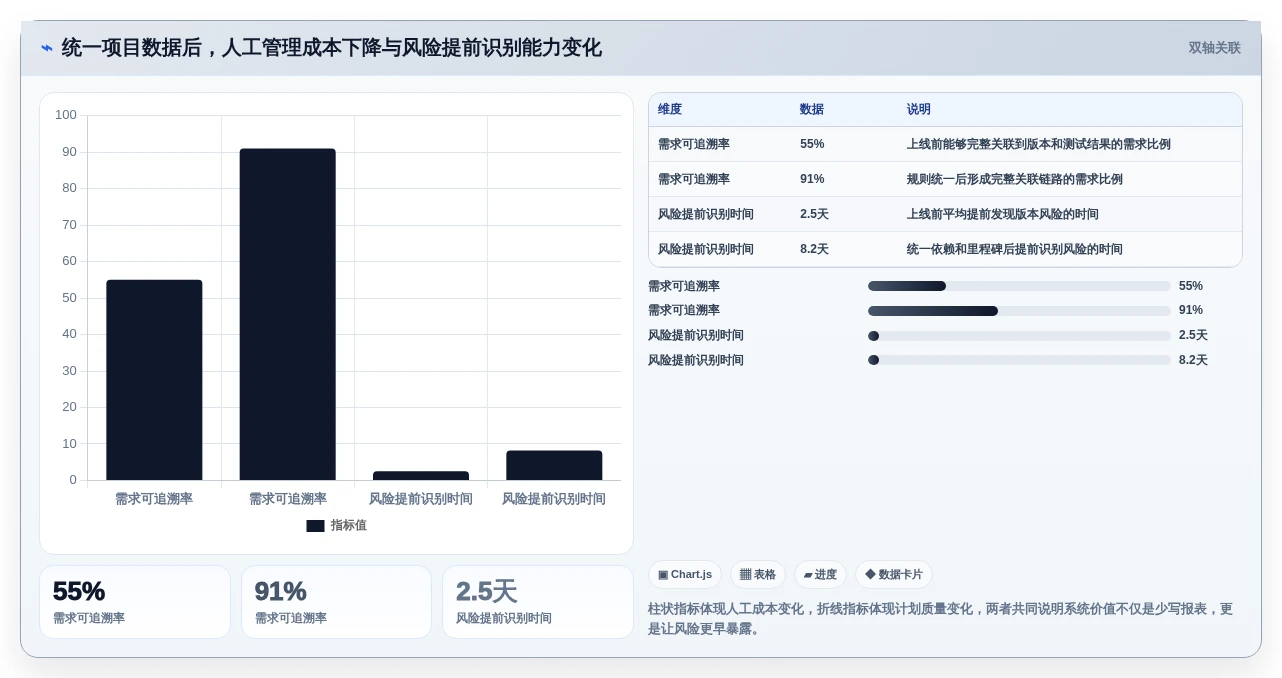
Task: Click the 2.5天 cell in the table
Action: (x=814, y=214)
